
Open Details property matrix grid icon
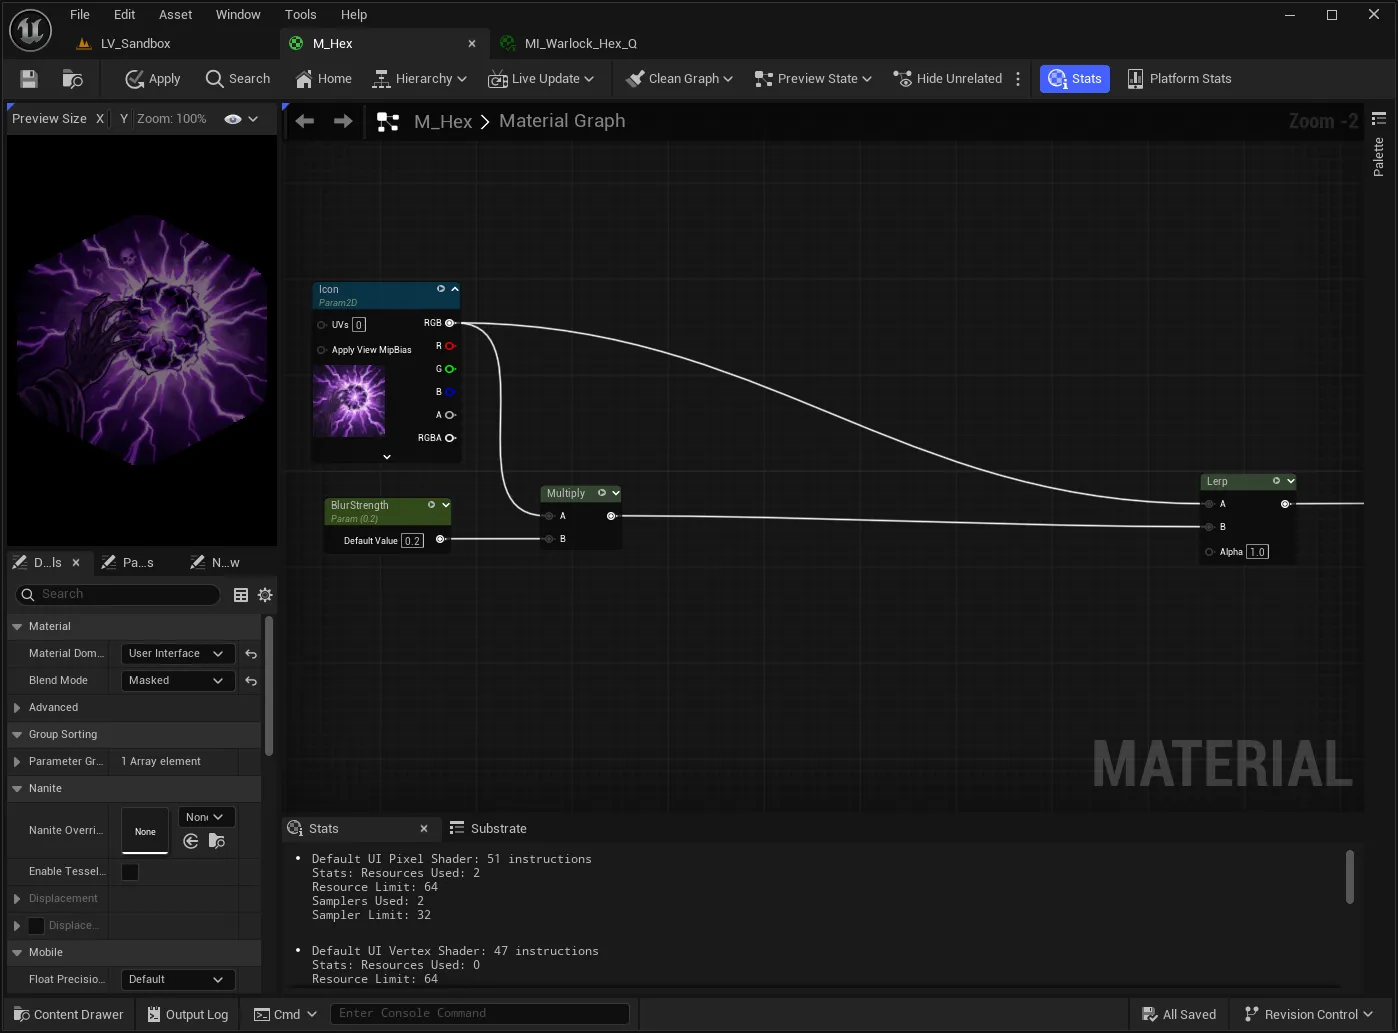click(241, 595)
